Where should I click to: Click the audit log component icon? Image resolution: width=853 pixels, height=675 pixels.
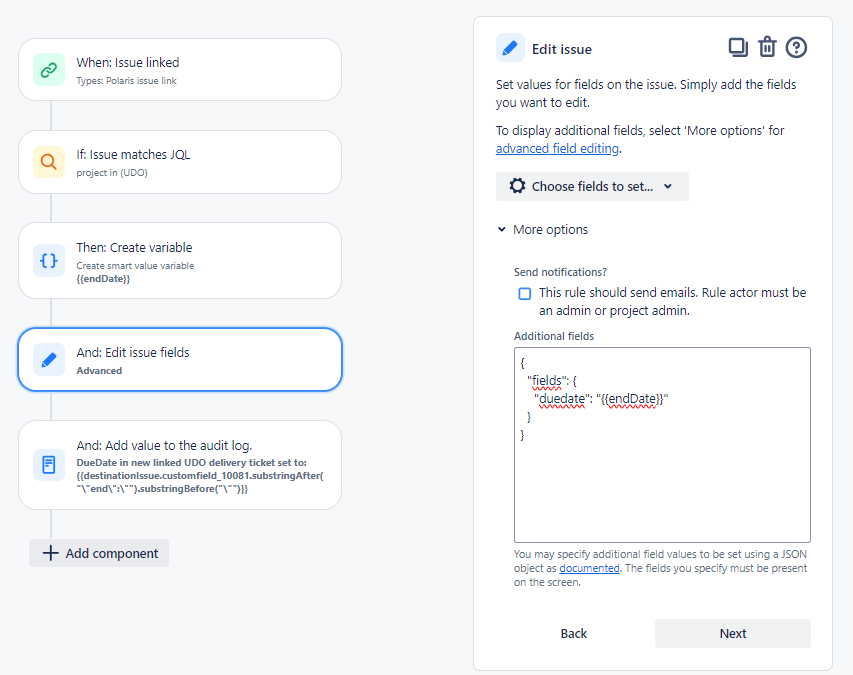[48, 464]
